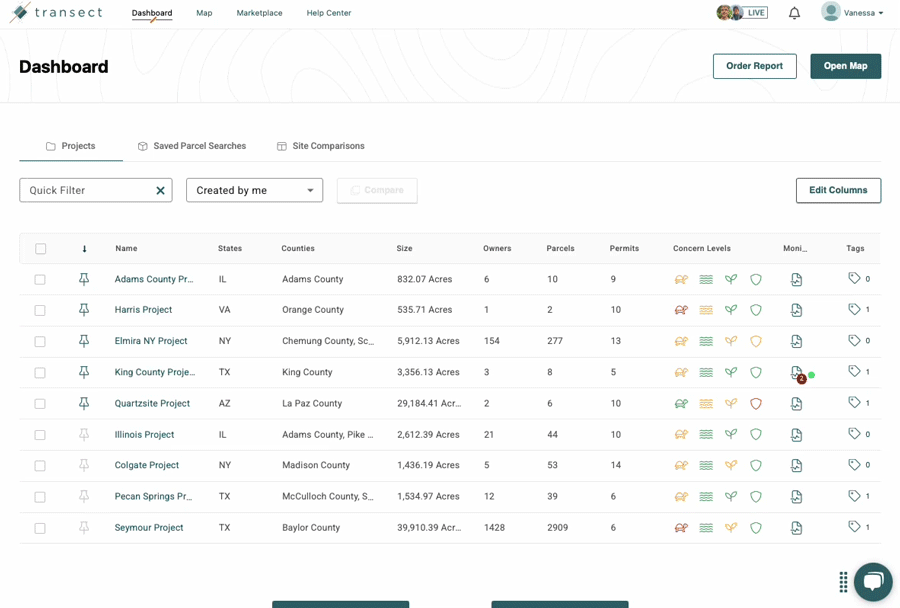The height and width of the screenshot is (608, 900).
Task: Switch to Saved Parcel Searches tab
Action: pyautogui.click(x=191, y=146)
